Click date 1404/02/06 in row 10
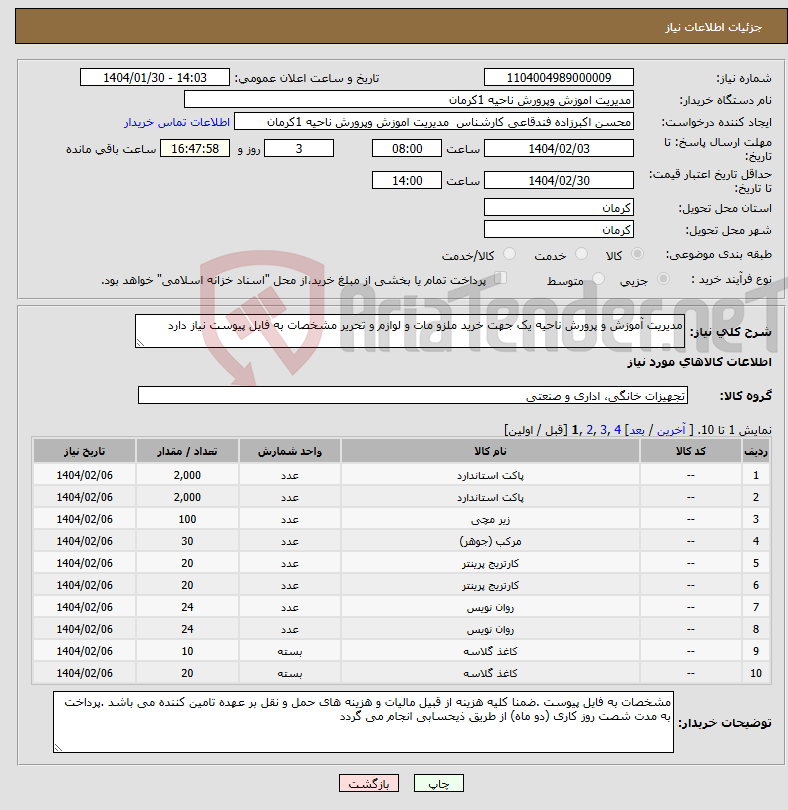Image resolution: width=788 pixels, height=810 pixels. pyautogui.click(x=84, y=673)
